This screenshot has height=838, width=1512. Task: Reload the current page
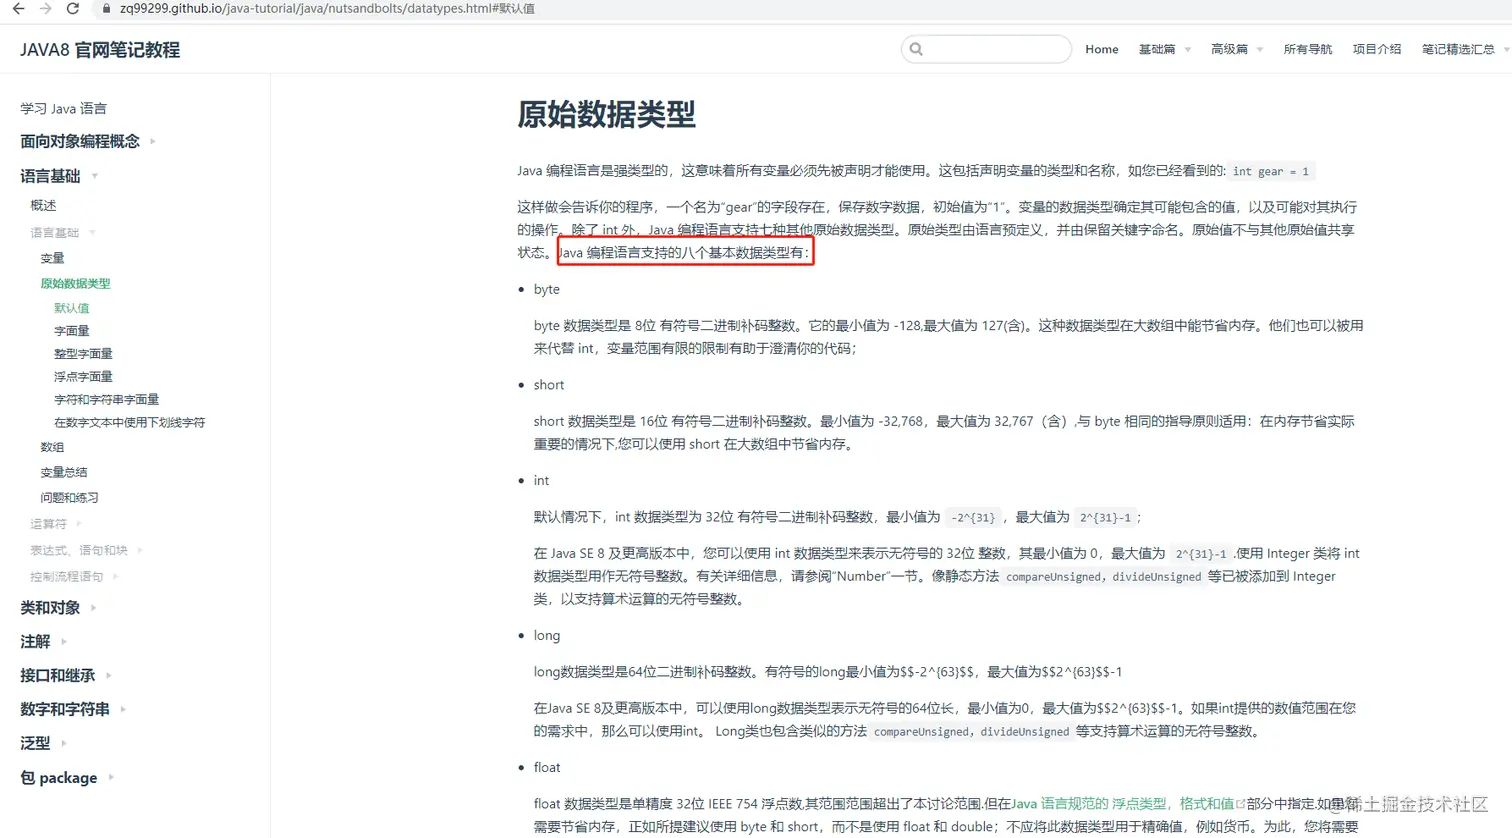[72, 8]
